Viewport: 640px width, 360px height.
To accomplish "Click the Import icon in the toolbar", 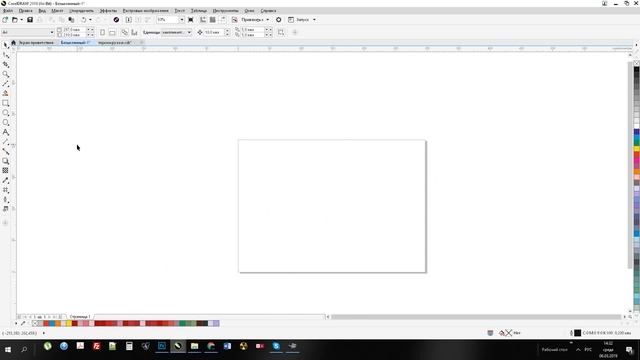I will tap(129, 20).
